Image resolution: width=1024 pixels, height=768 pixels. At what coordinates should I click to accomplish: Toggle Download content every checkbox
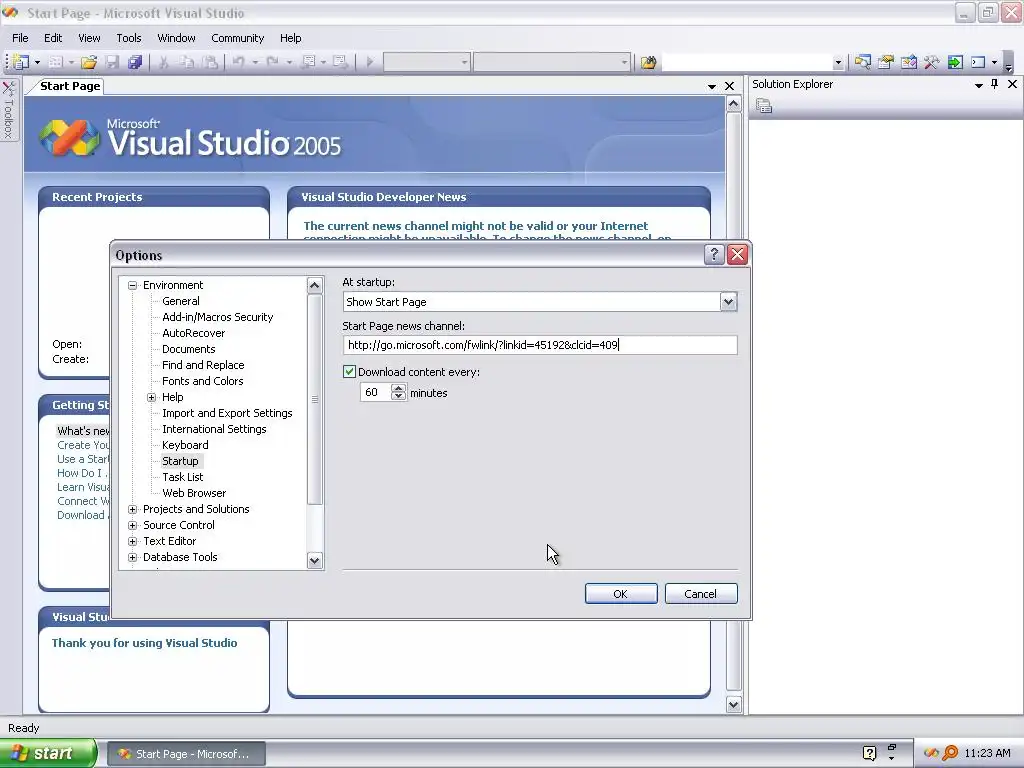point(349,372)
